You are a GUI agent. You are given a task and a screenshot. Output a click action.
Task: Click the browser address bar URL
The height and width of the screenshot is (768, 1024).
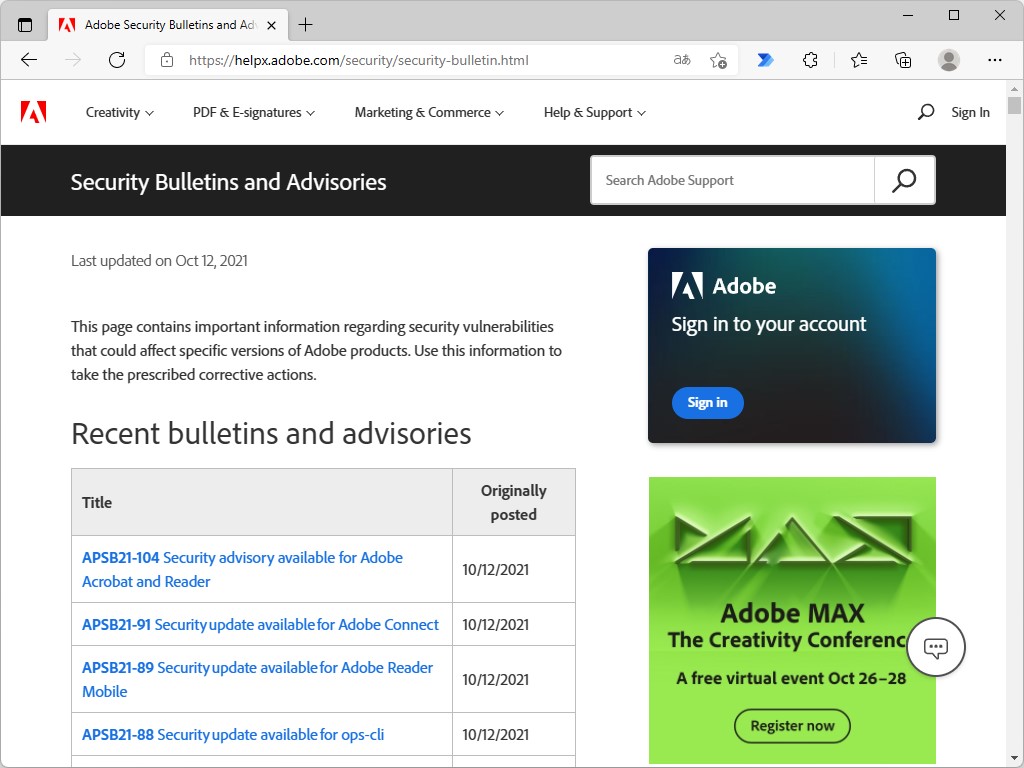coord(359,60)
